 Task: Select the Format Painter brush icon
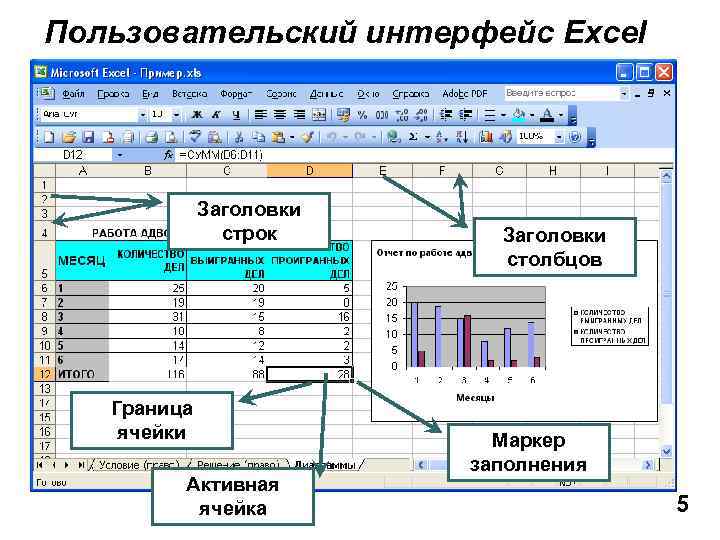coord(308,137)
